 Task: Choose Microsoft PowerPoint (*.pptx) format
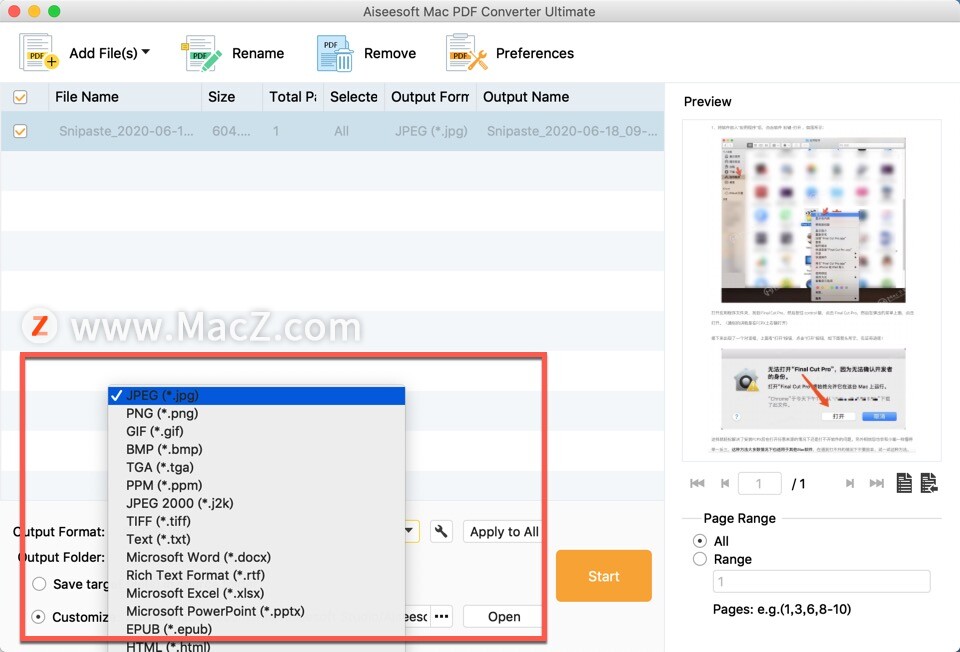(257, 611)
